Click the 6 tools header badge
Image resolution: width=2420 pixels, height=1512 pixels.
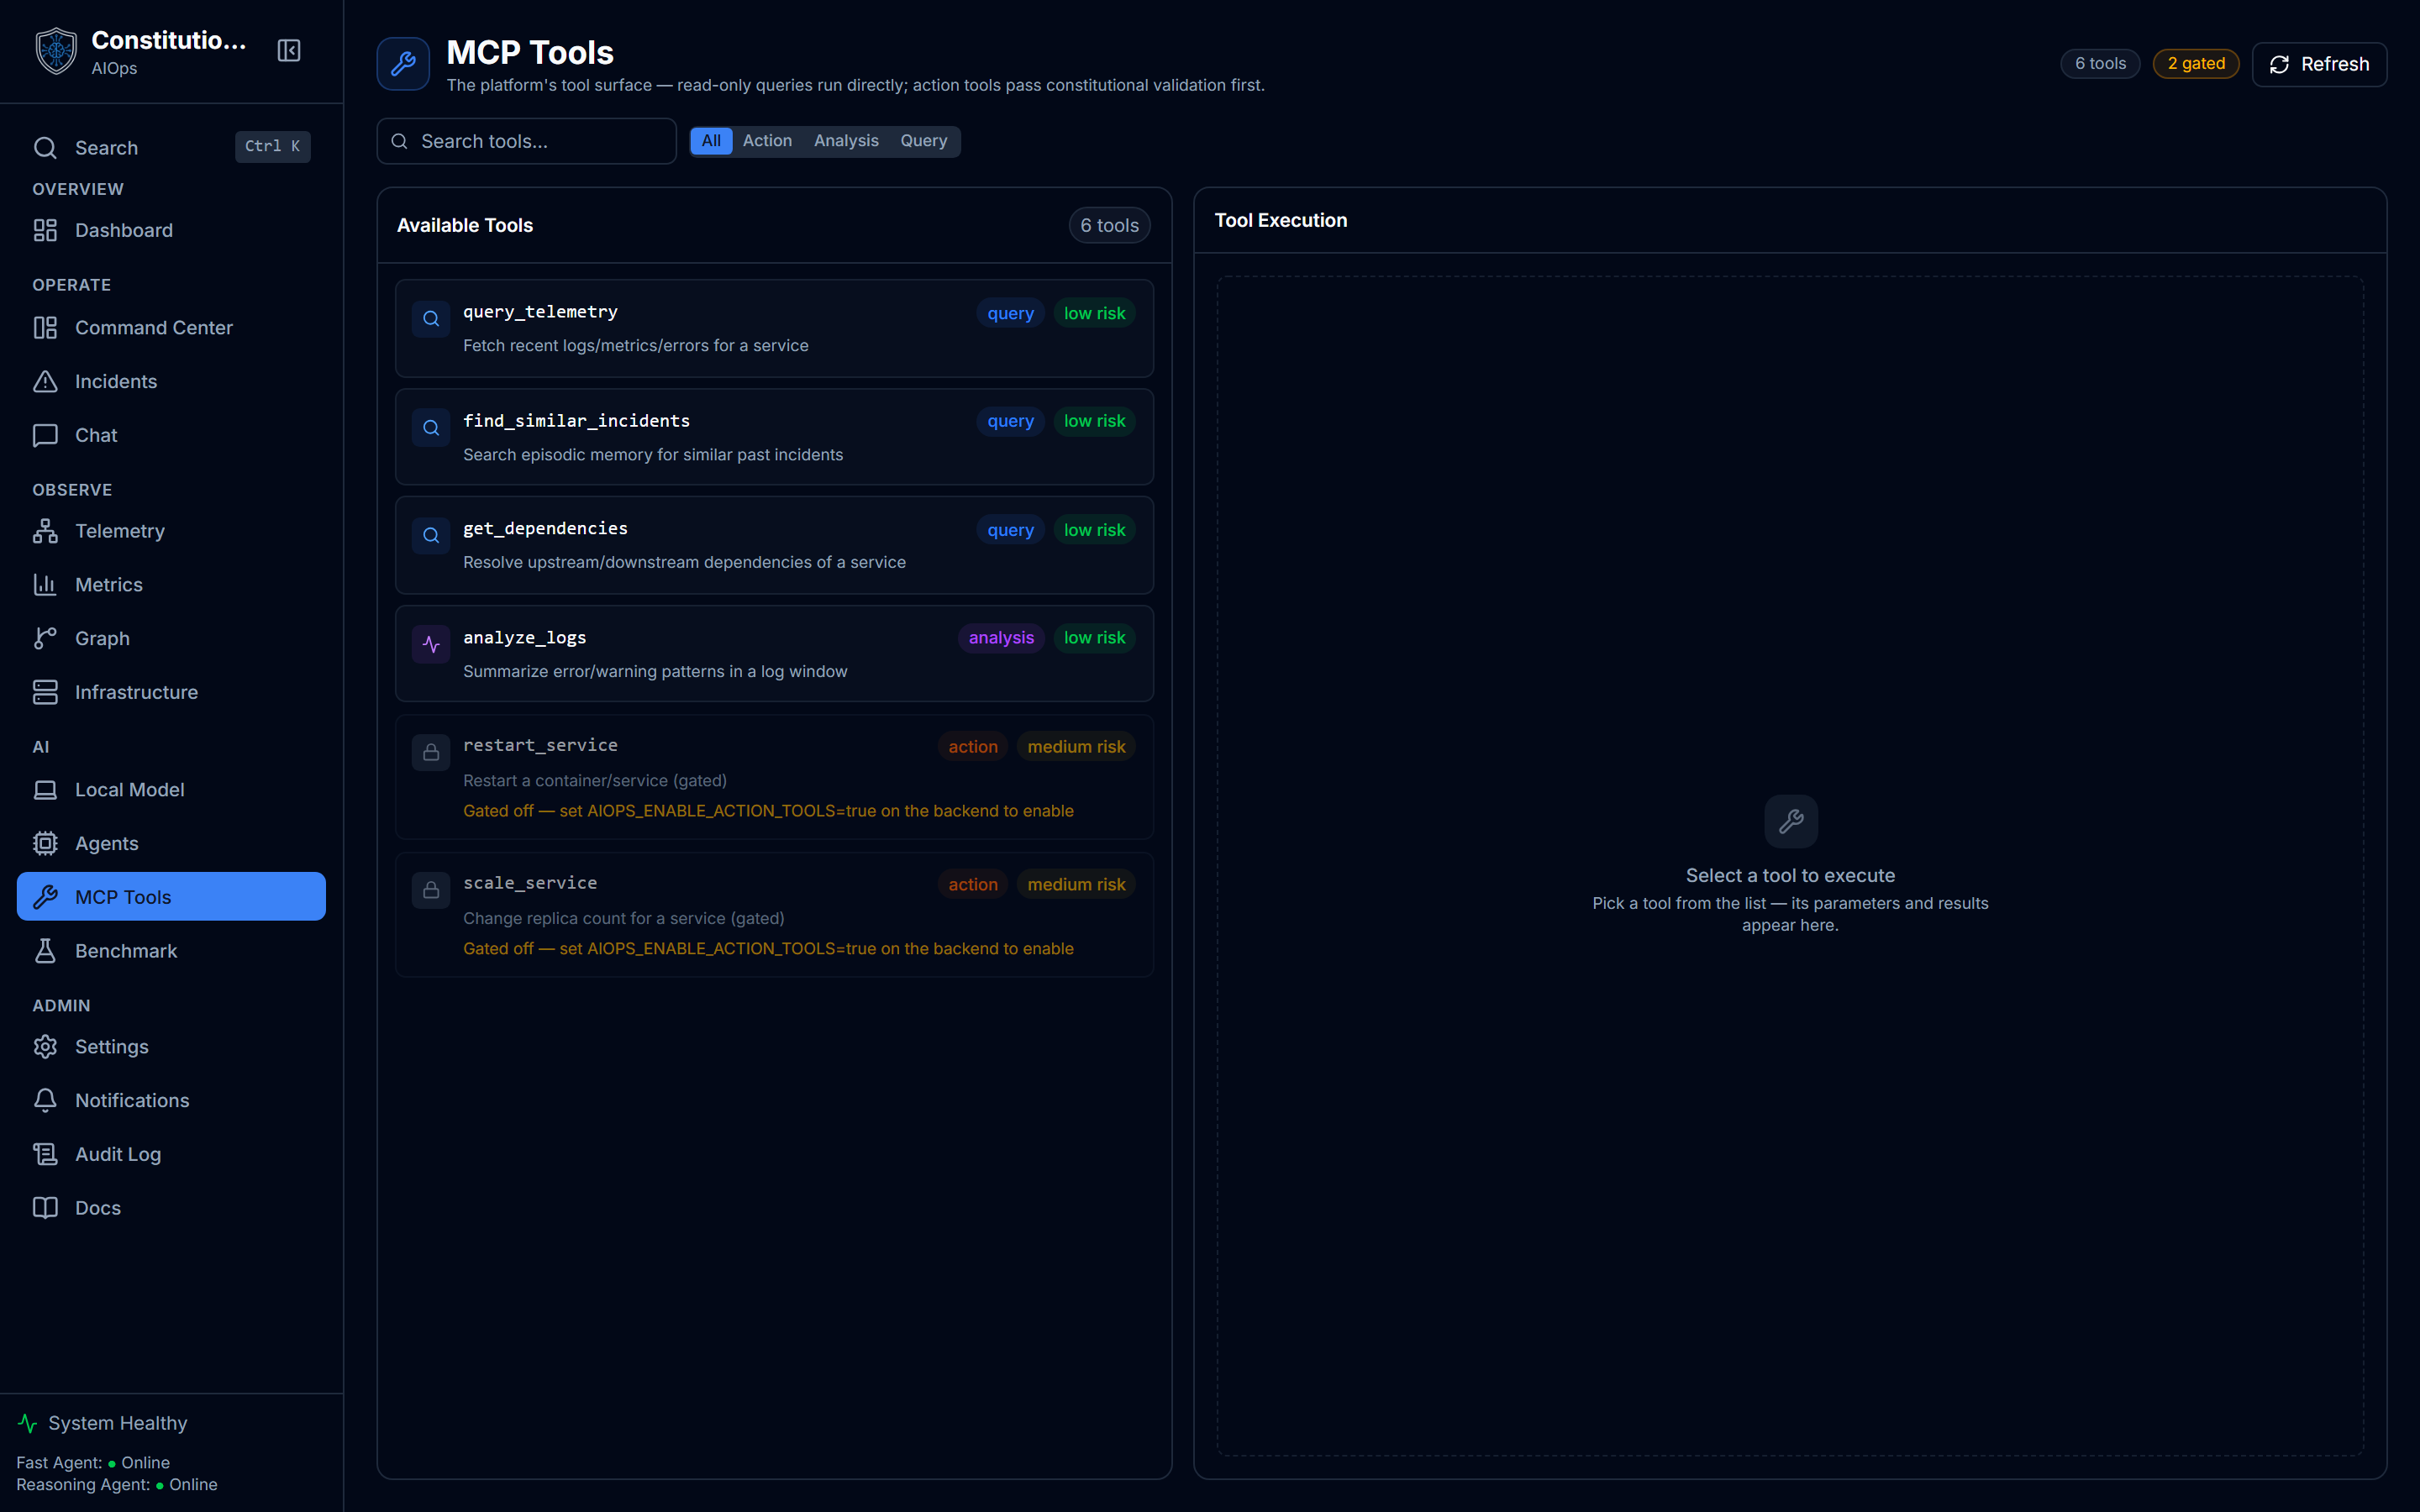2100,64
